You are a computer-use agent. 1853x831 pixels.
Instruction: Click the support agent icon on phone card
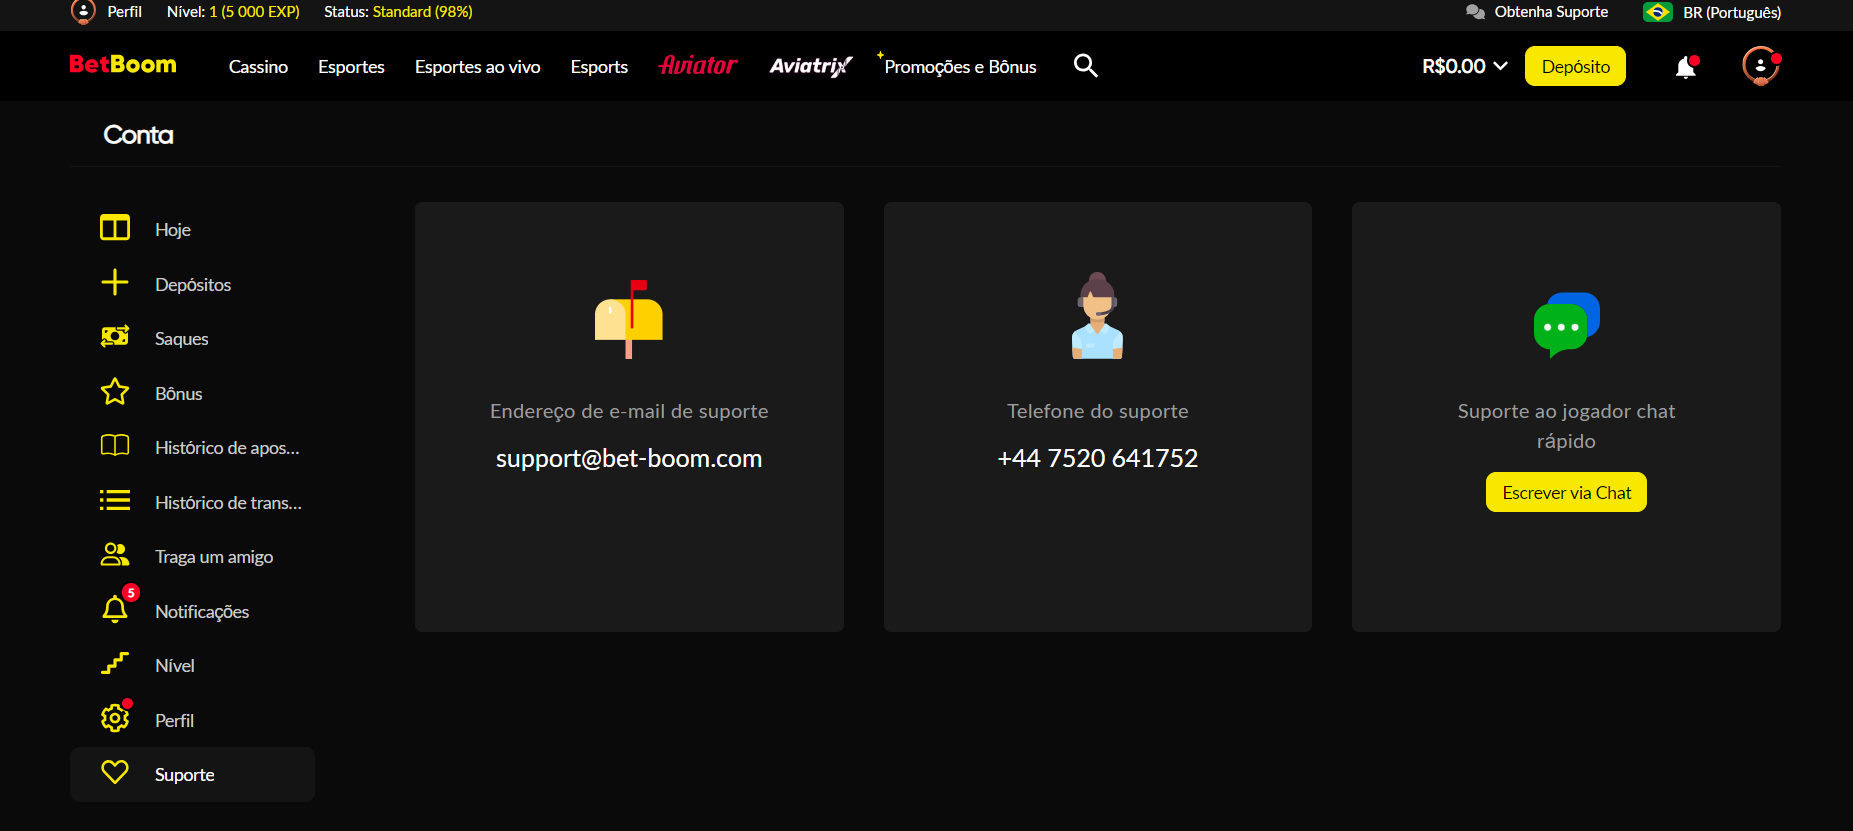[1097, 316]
